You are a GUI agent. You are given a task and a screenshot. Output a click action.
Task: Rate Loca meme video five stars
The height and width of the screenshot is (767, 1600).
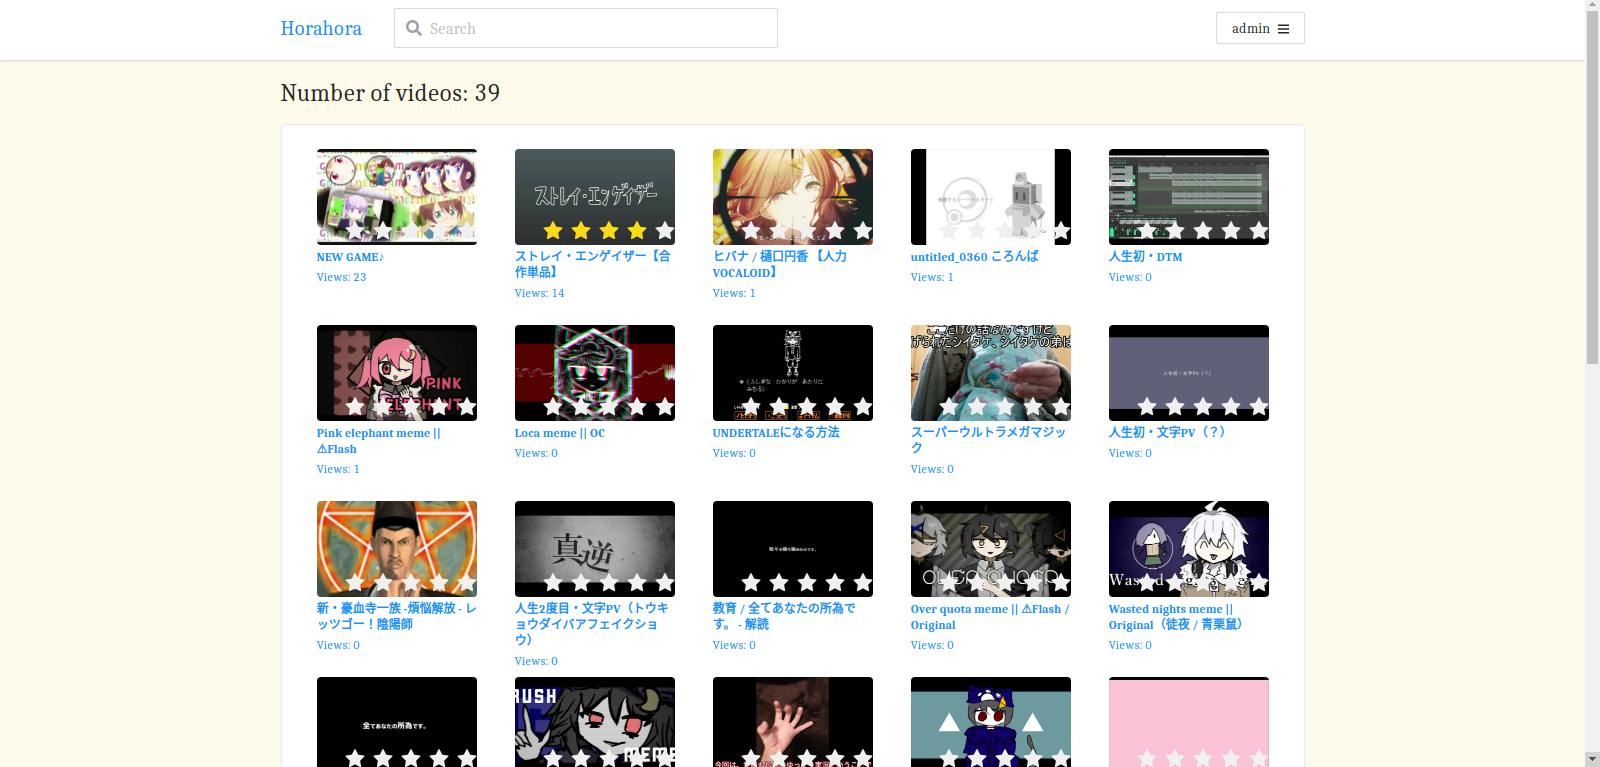pos(665,407)
